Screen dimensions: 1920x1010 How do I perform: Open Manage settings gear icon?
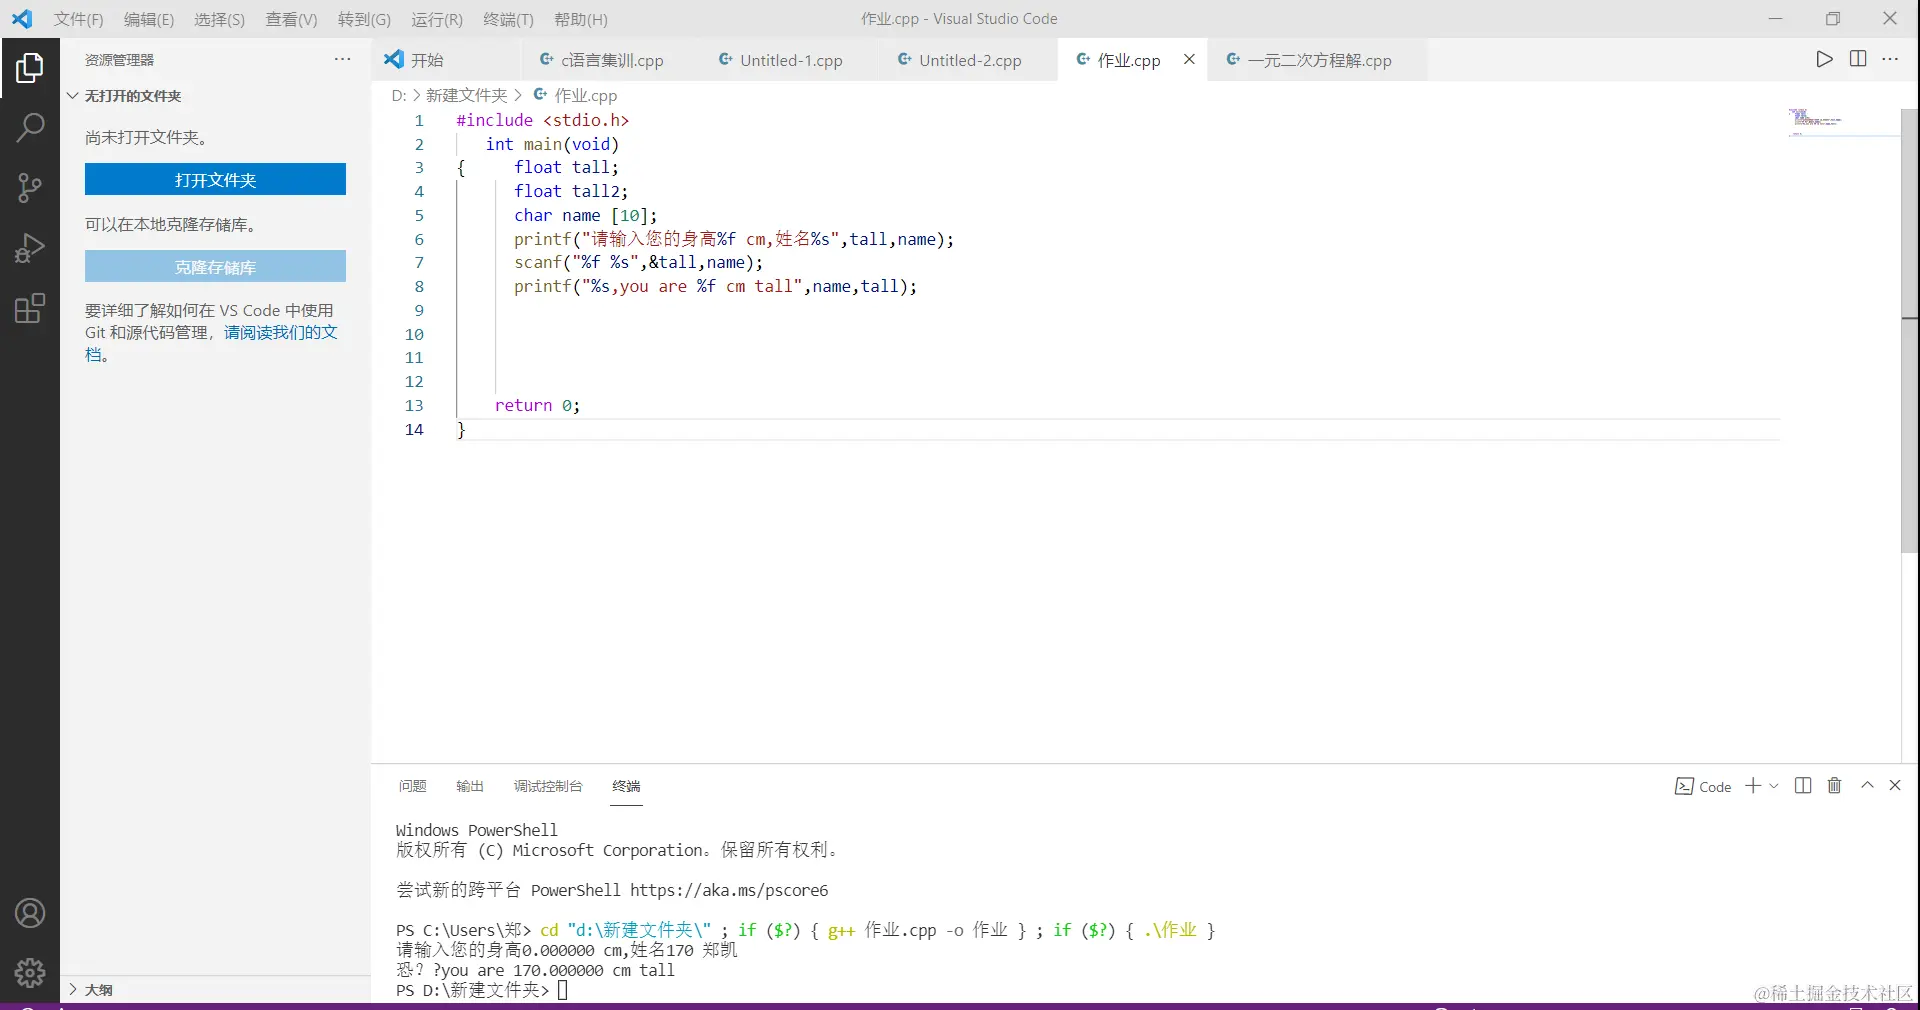coord(29,973)
